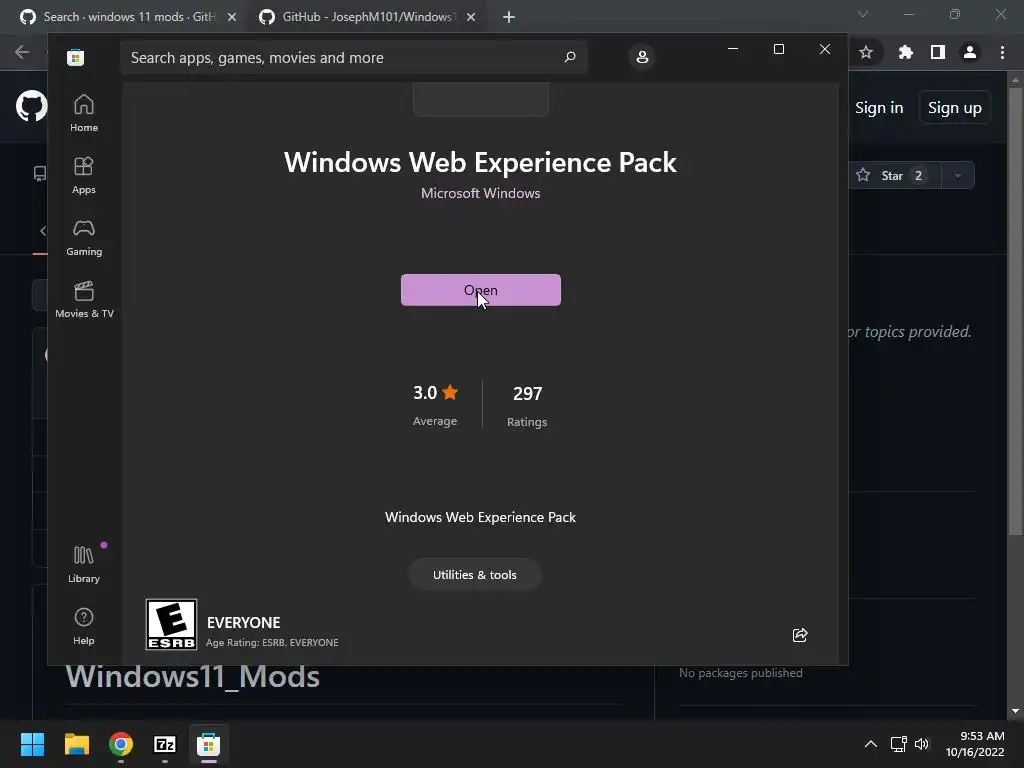Open File Explorer from taskbar
The height and width of the screenshot is (768, 1024).
click(x=76, y=744)
